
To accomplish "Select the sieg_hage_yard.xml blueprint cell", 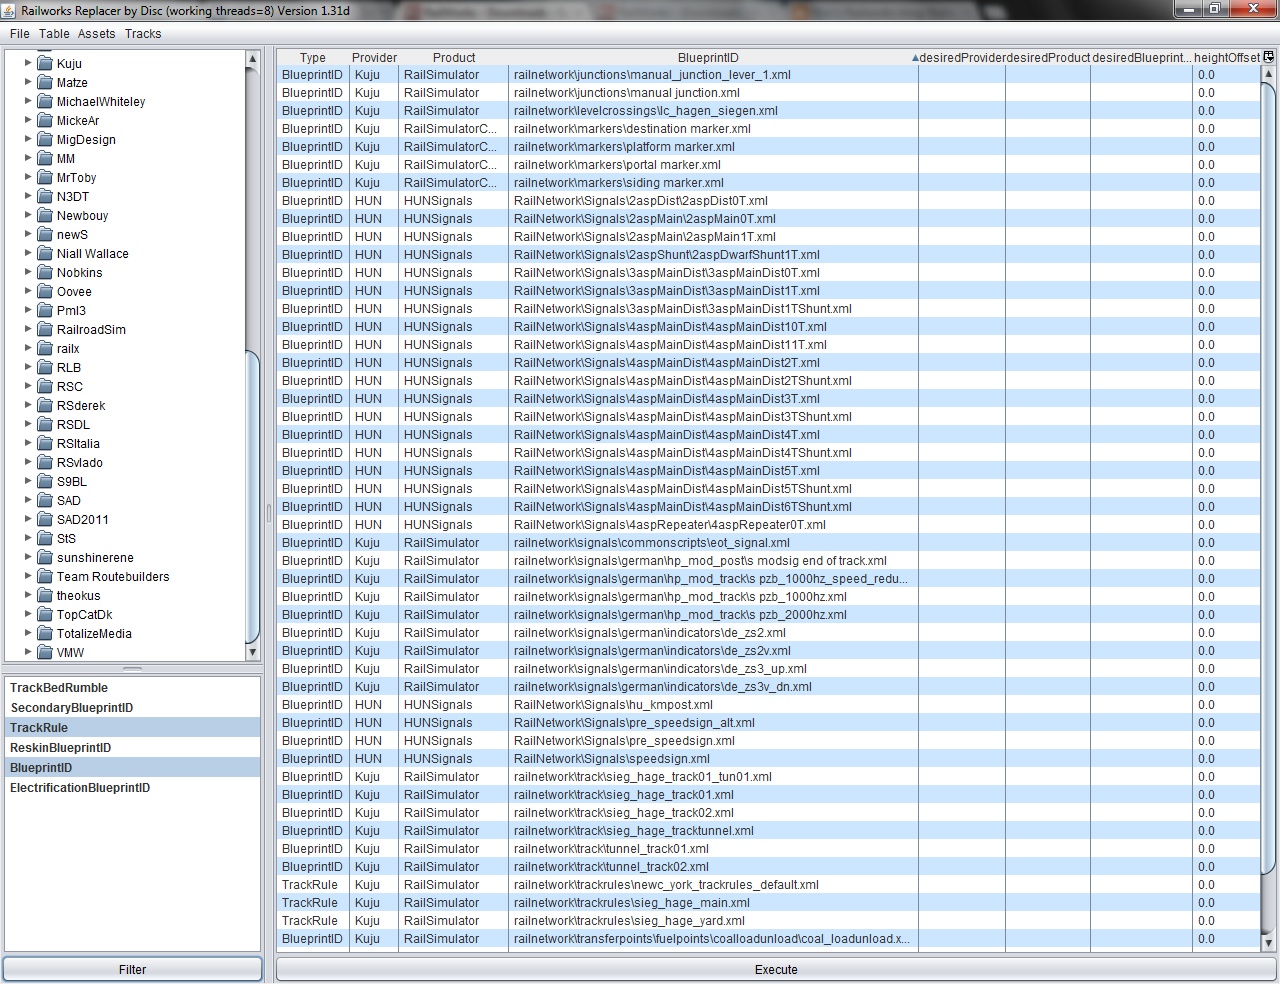I will [x=713, y=921].
